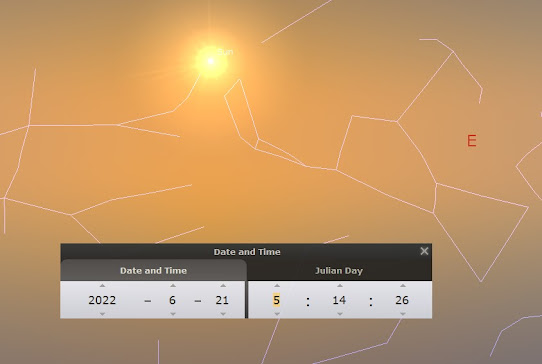Increase the hour value with up arrow

point(277,286)
